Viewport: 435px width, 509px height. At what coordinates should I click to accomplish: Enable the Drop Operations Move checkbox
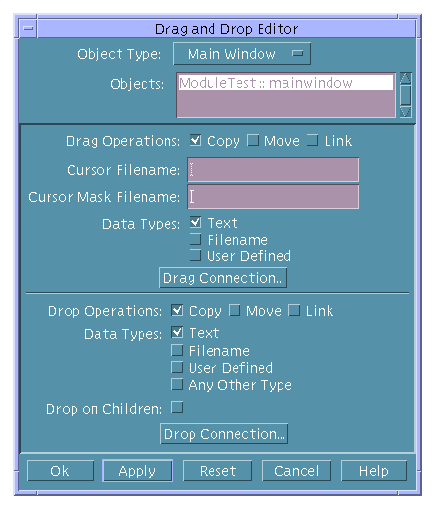click(x=234, y=310)
